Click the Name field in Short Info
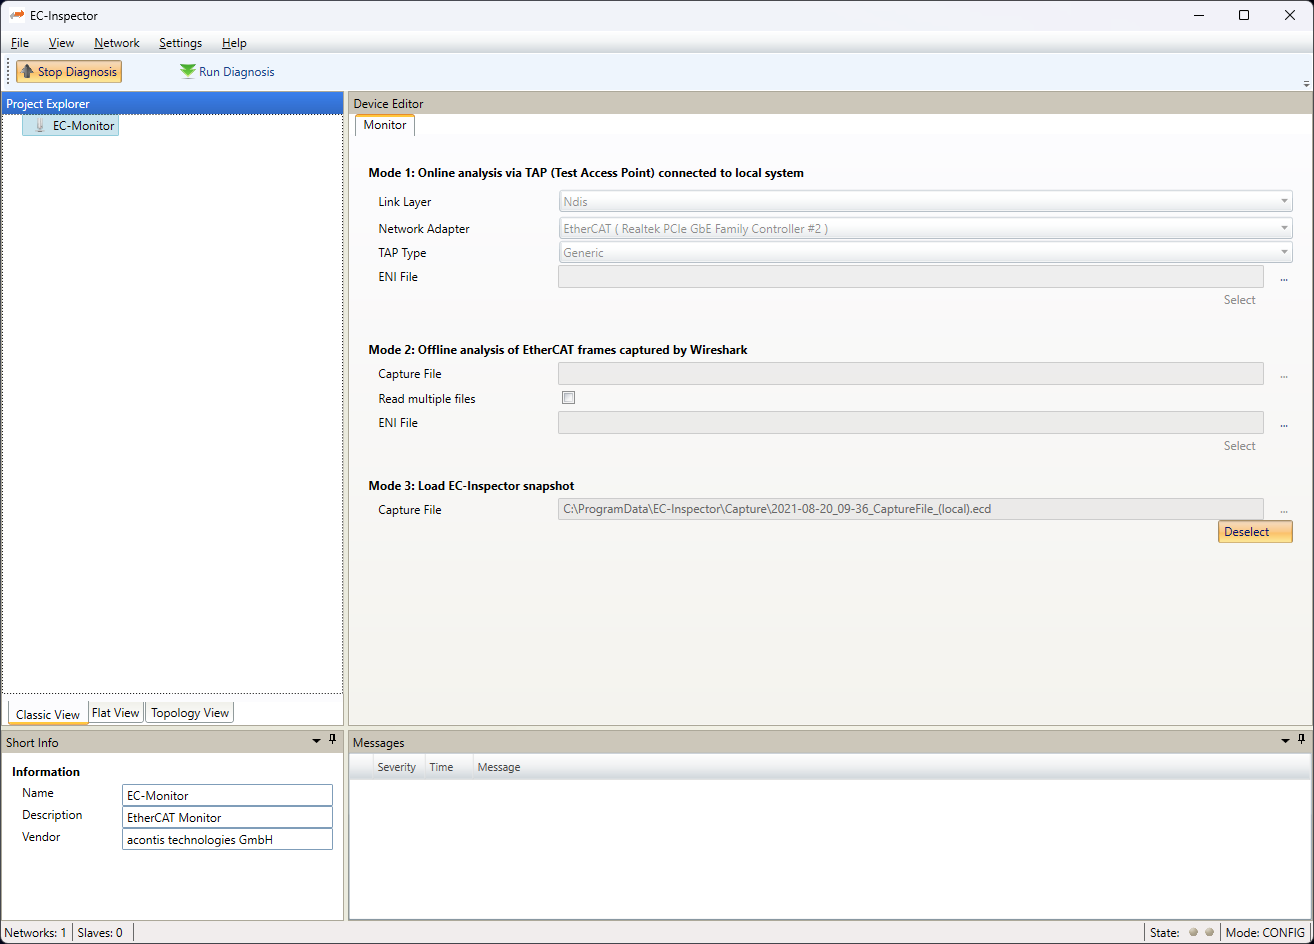This screenshot has width=1314, height=944. (x=227, y=795)
